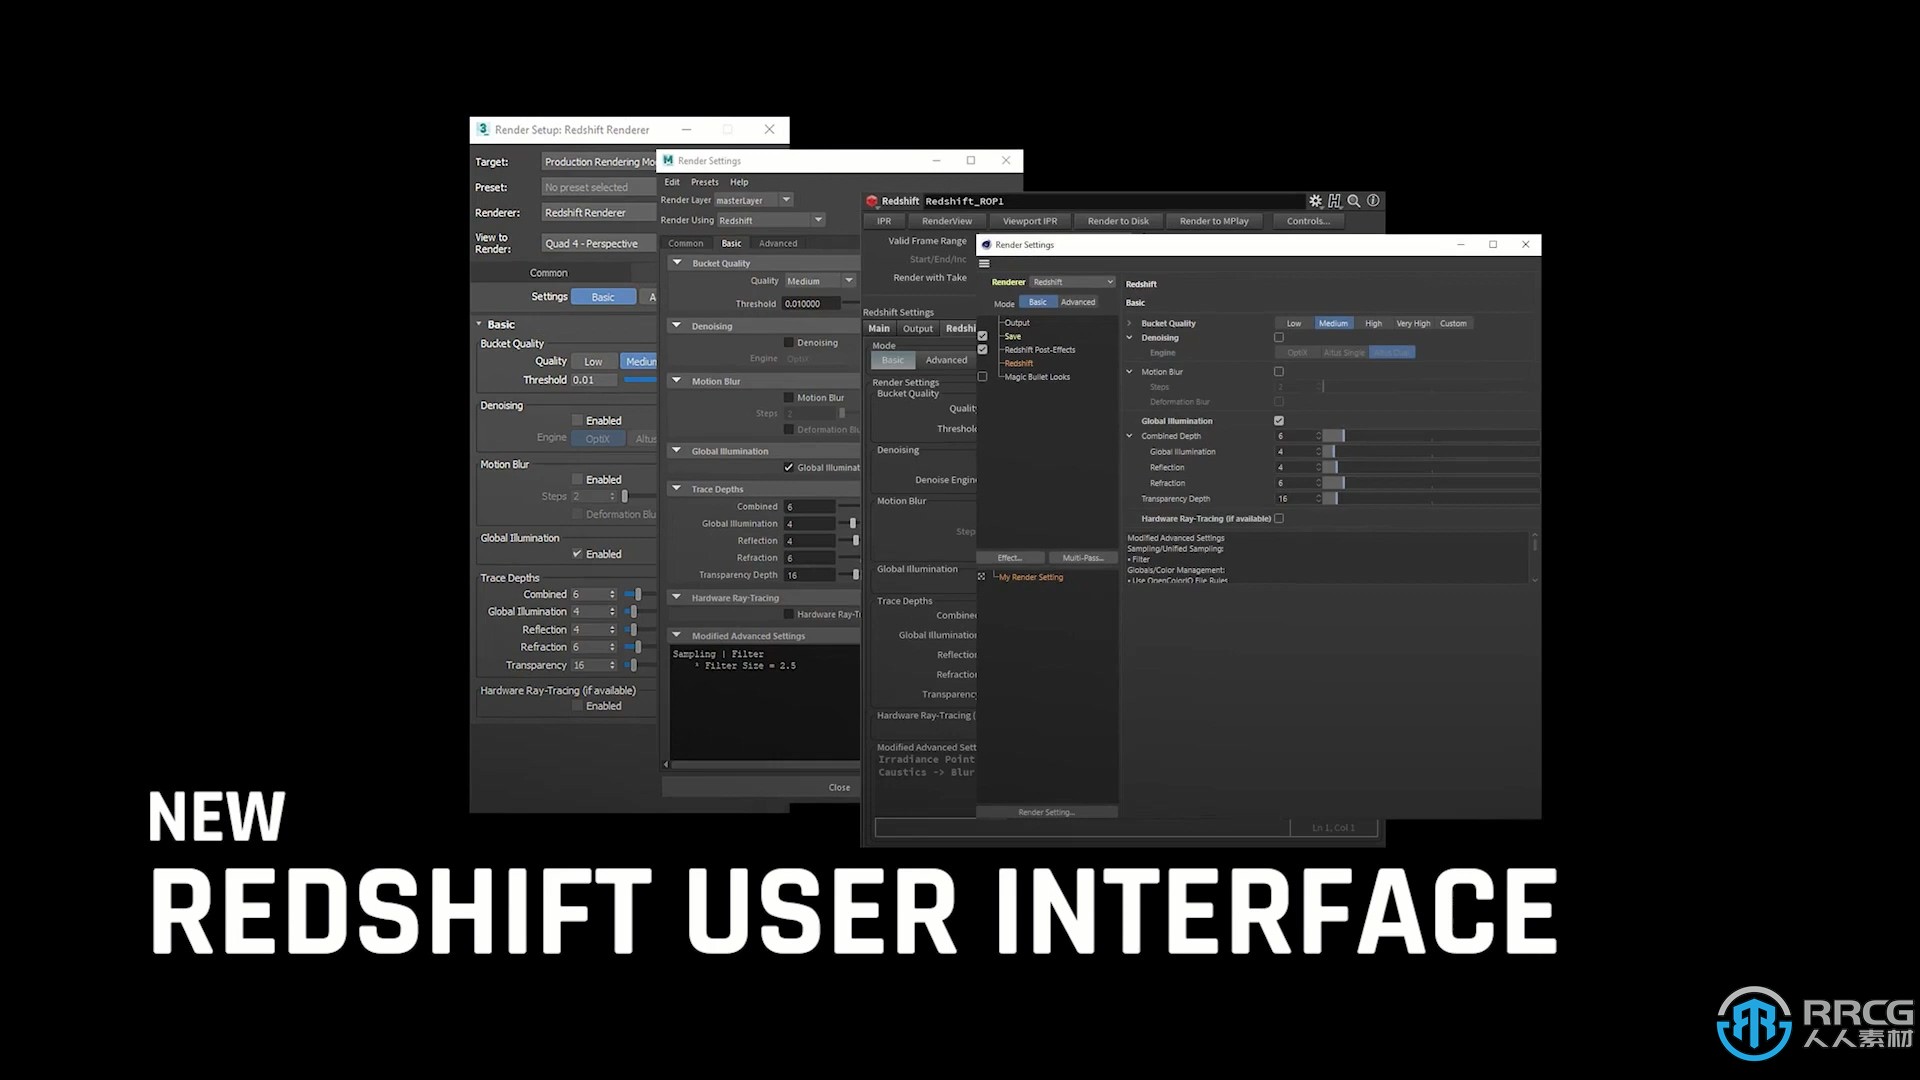The height and width of the screenshot is (1080, 1920).
Task: Click the IPR tab icon in Redshift ROP
Action: click(x=882, y=220)
